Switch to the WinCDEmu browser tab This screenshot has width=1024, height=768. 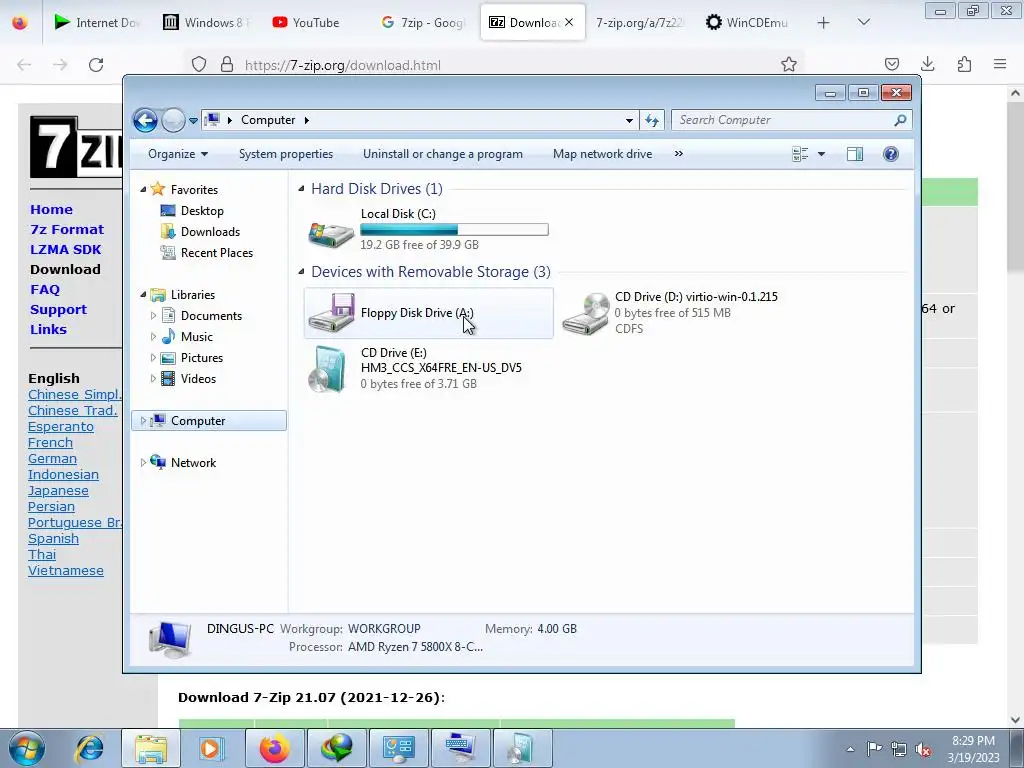point(748,22)
